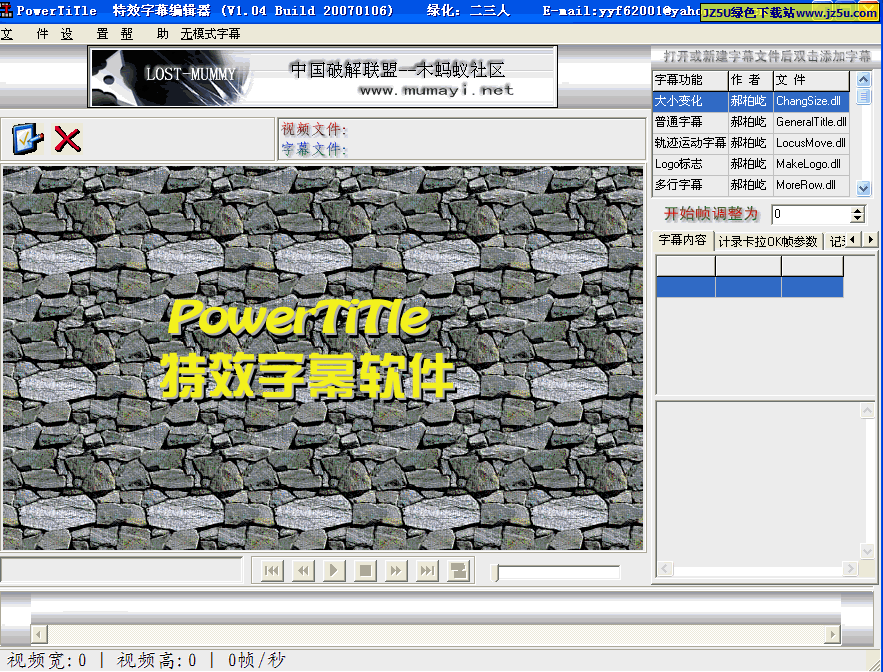Click the 作者 column header

point(750,80)
